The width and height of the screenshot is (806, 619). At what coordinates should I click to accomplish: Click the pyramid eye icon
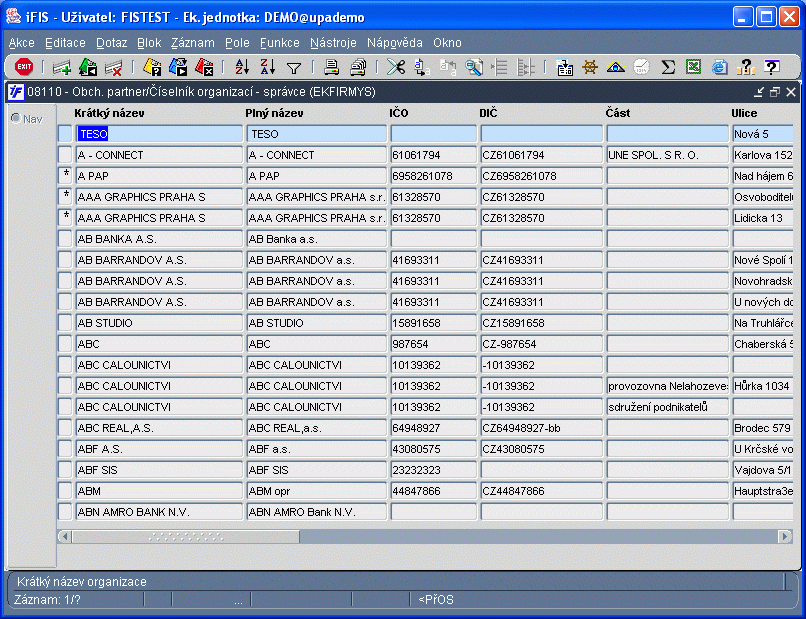tap(616, 67)
